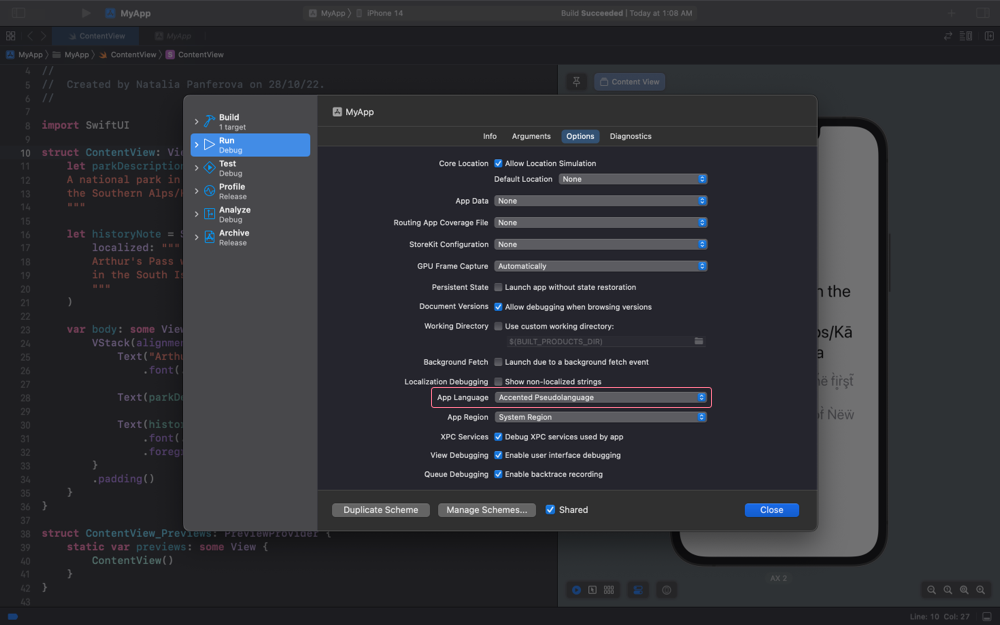Expand the Archive disclosure chevron

coord(196,237)
